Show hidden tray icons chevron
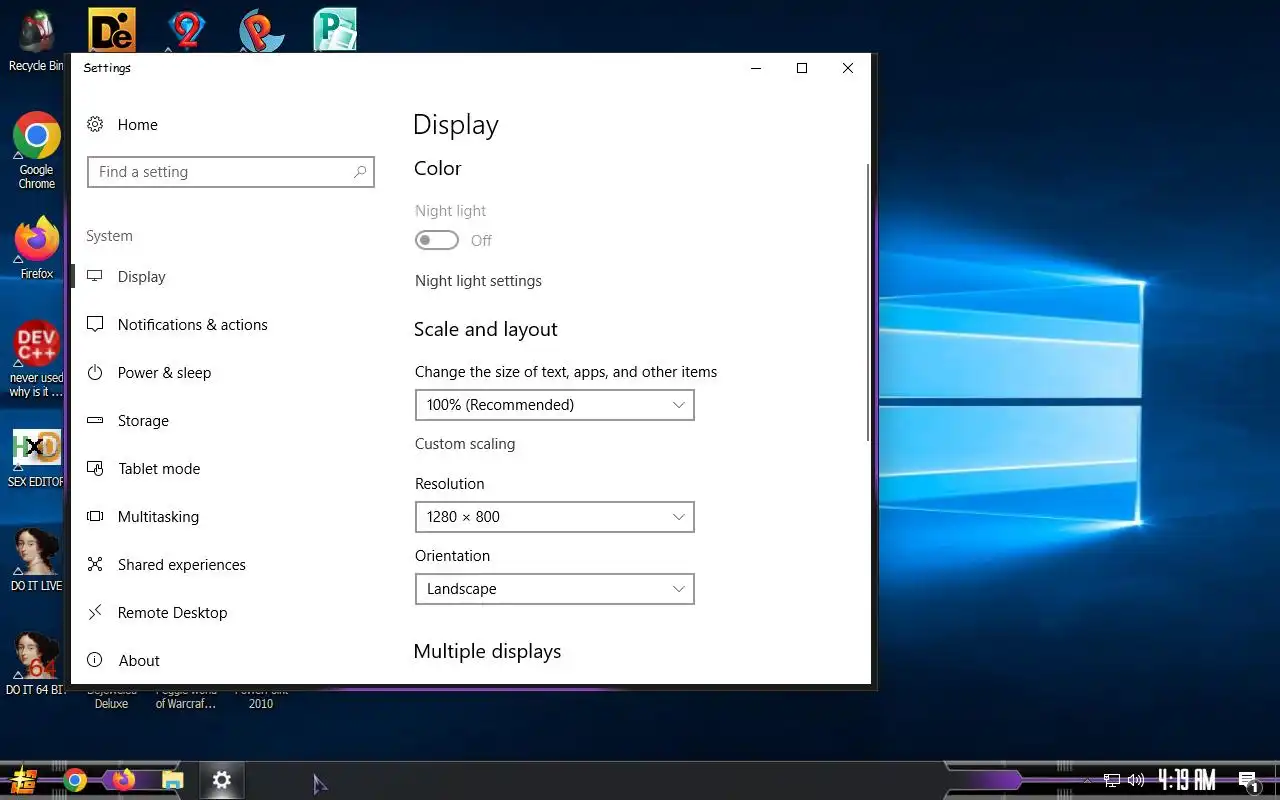The image size is (1280, 800). 1088,780
